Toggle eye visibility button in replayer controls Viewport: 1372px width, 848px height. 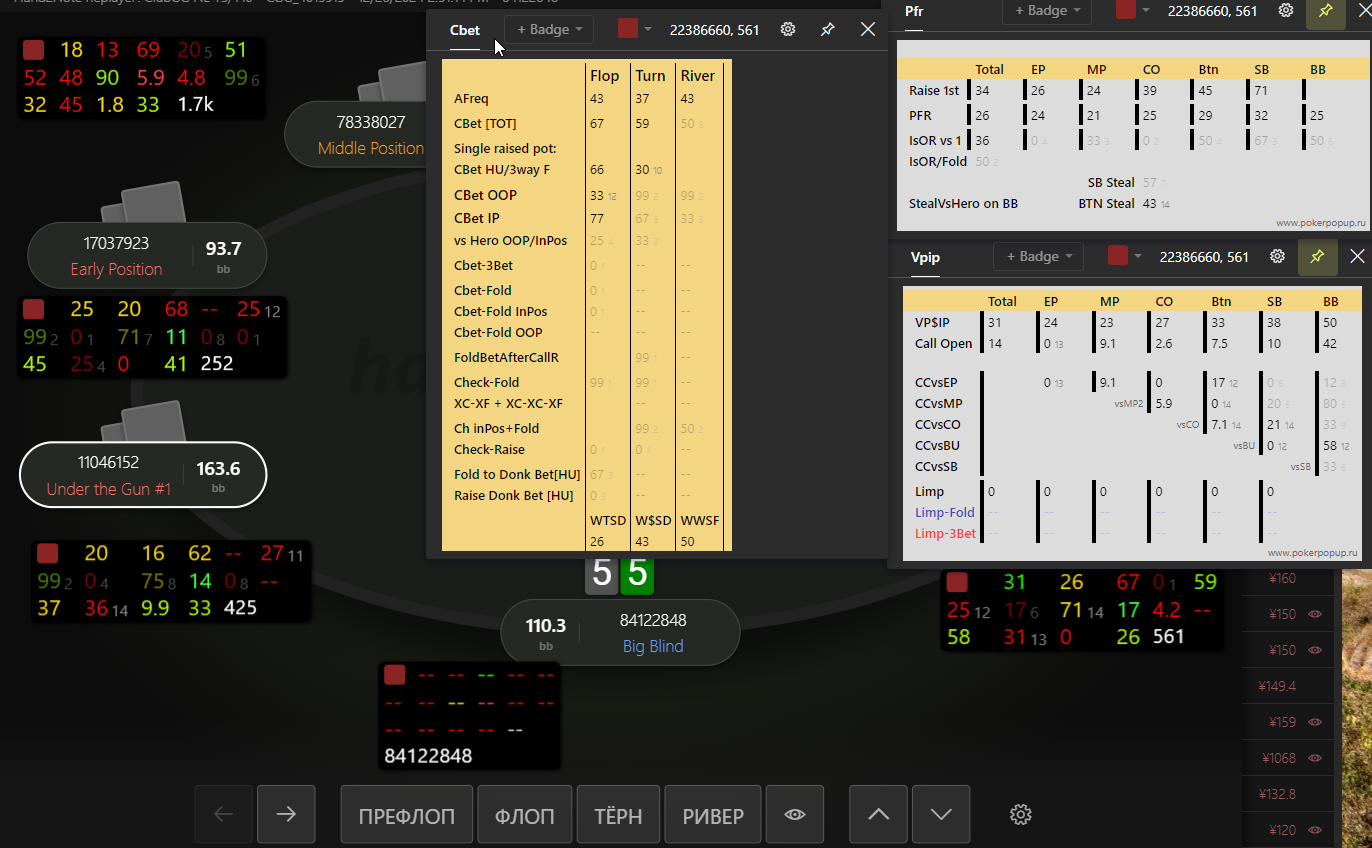[x=795, y=815]
